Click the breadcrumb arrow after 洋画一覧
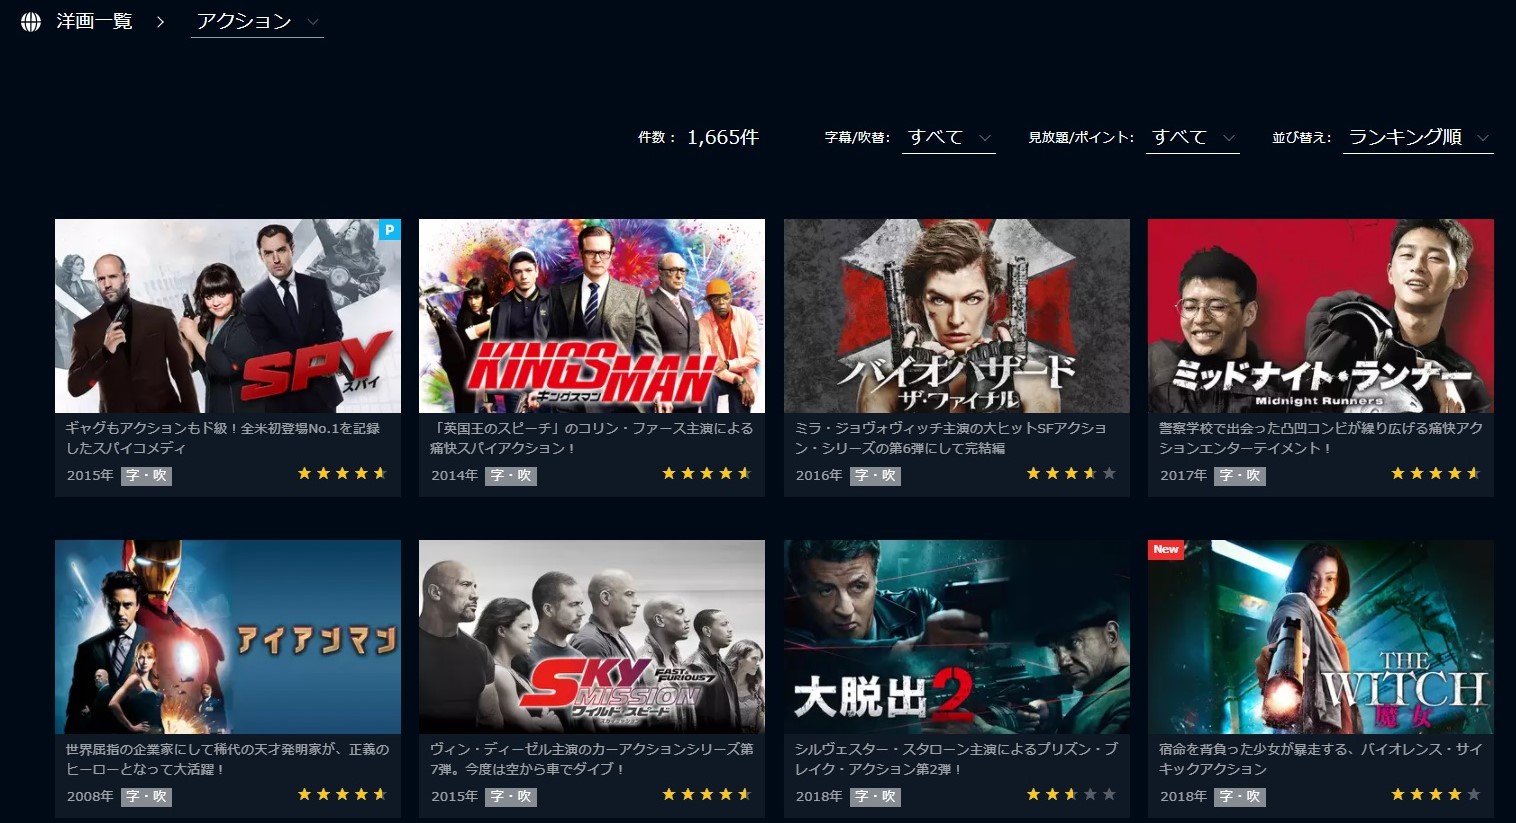This screenshot has height=823, width=1516. coord(160,22)
